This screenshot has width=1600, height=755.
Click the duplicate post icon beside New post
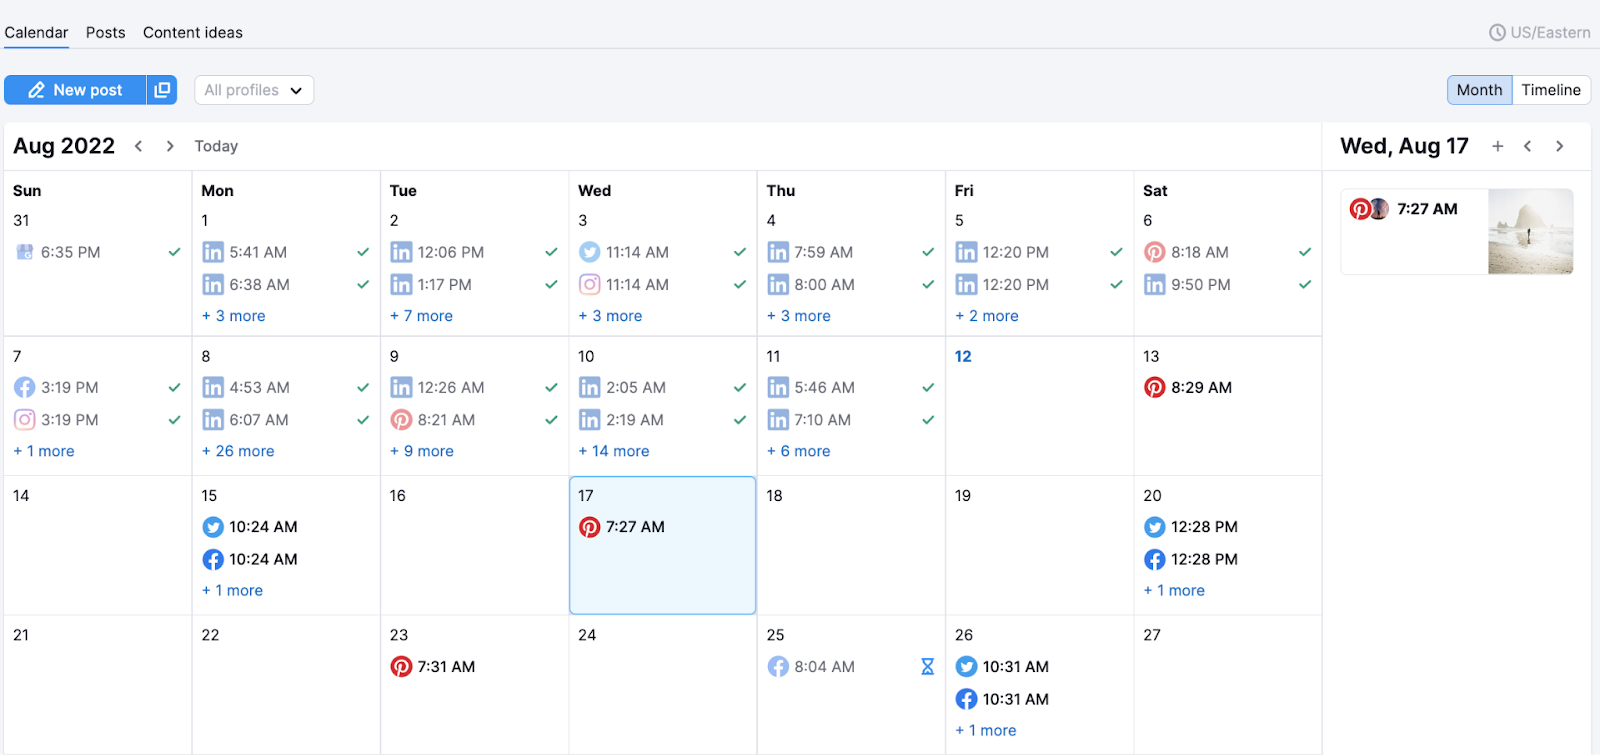point(162,90)
